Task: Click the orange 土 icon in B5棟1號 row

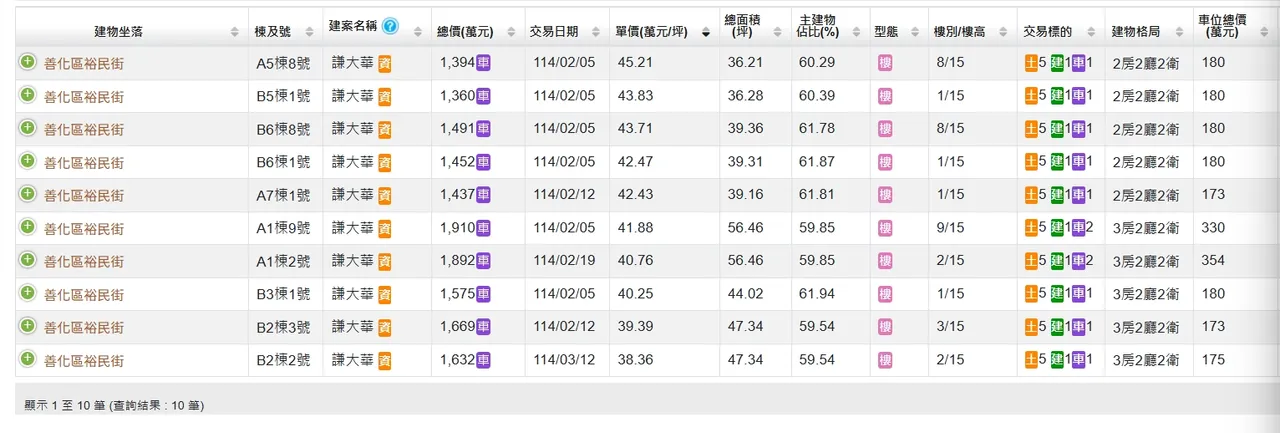Action: (x=1032, y=96)
